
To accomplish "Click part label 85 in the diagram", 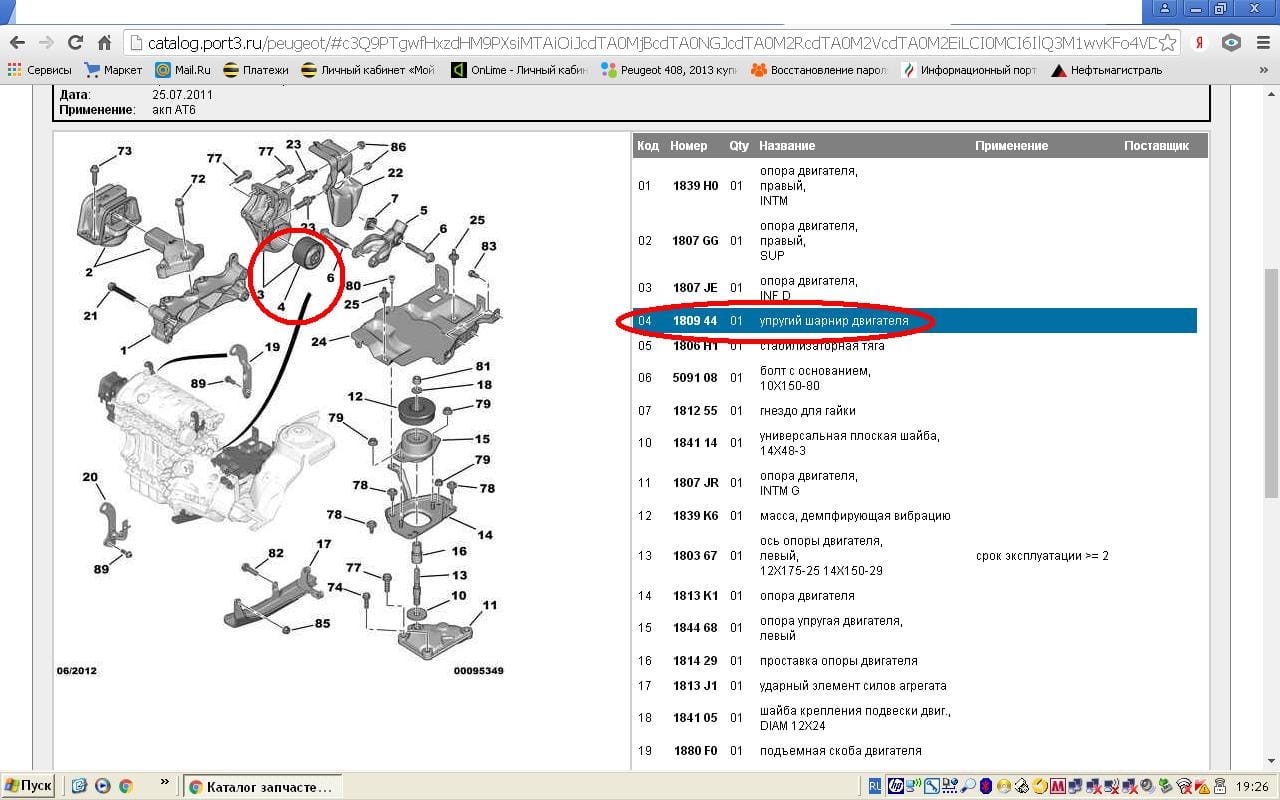I will [322, 624].
